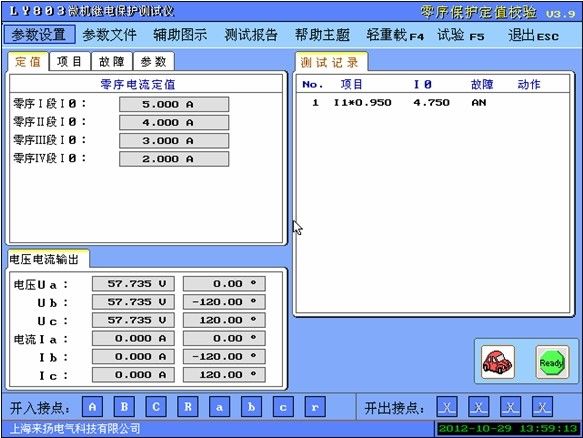Click the I0 column header

423,84
